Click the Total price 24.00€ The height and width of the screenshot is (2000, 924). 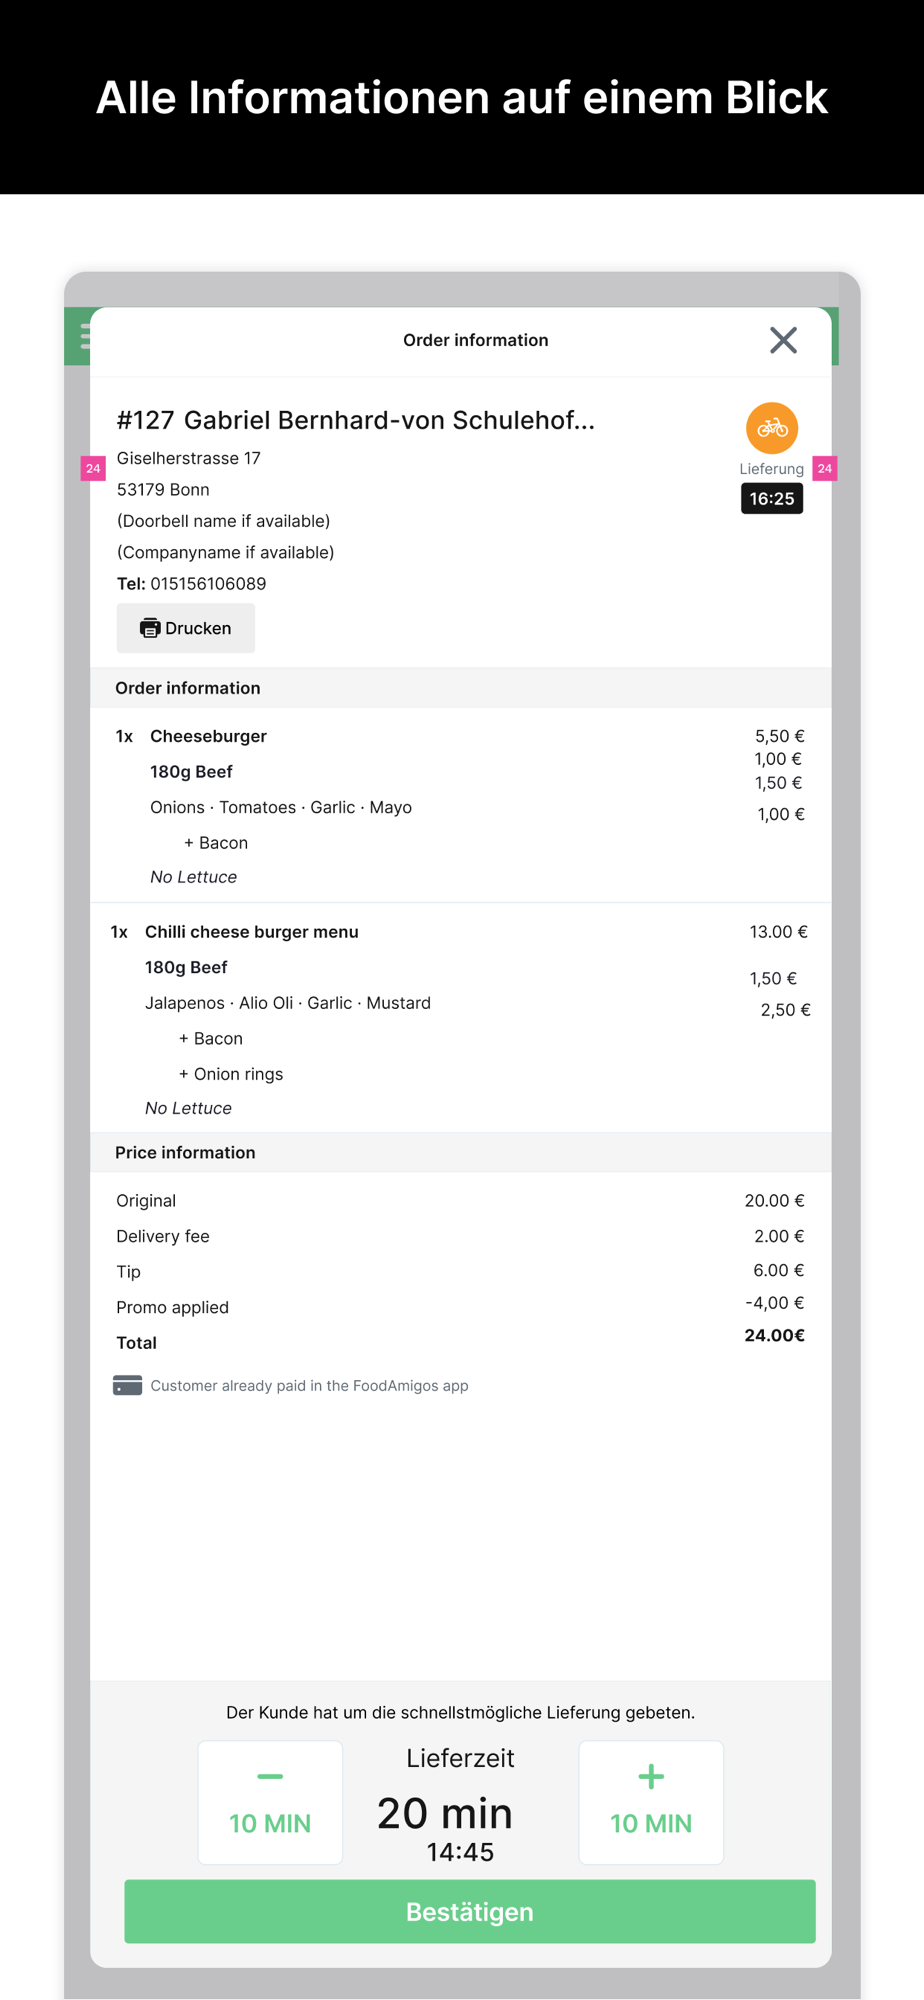(774, 1336)
